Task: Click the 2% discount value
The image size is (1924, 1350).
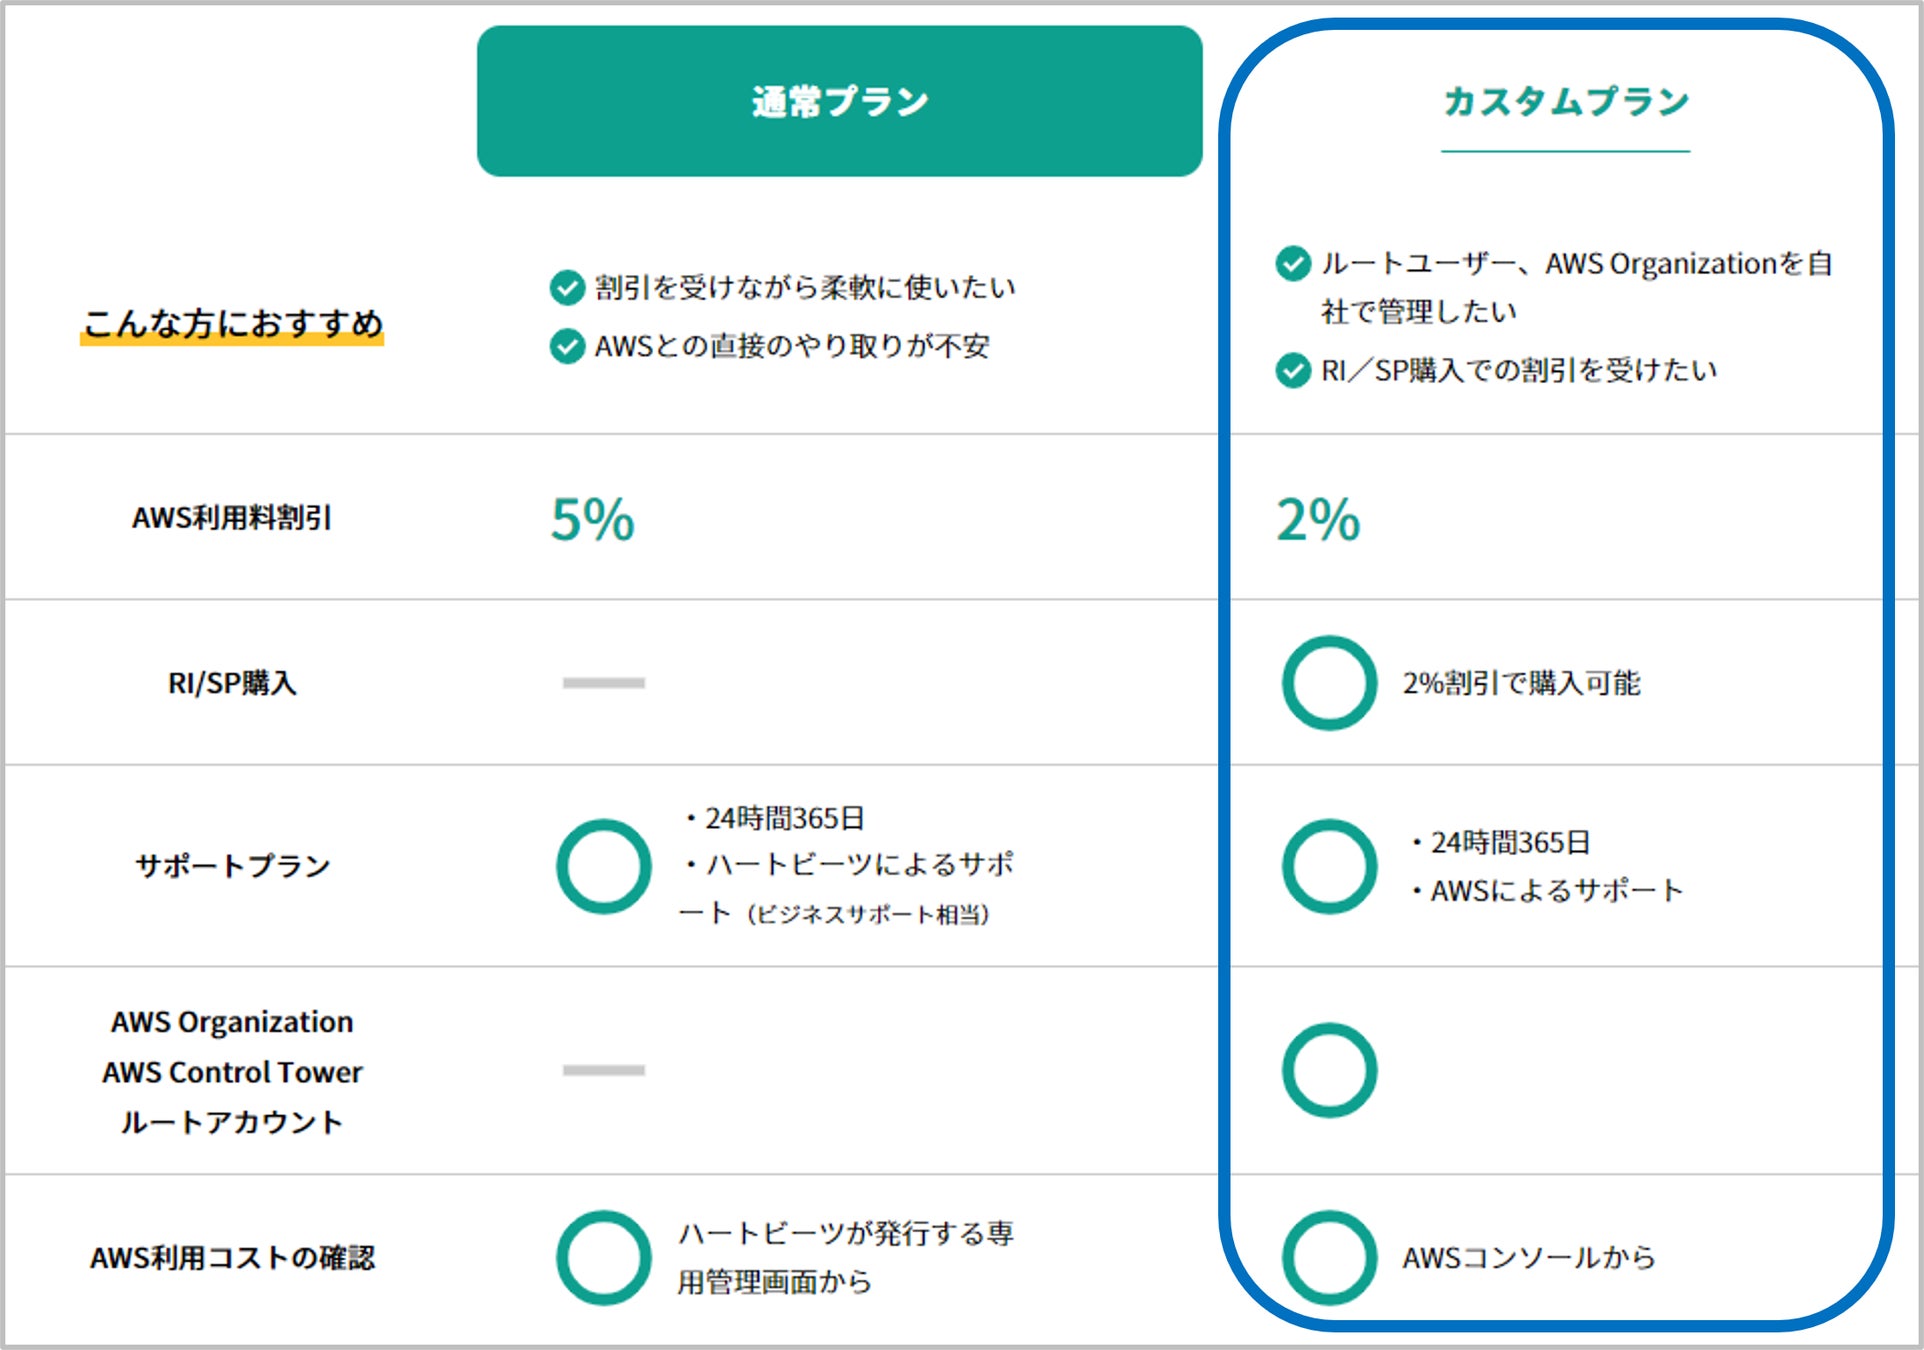Action: point(1318,520)
